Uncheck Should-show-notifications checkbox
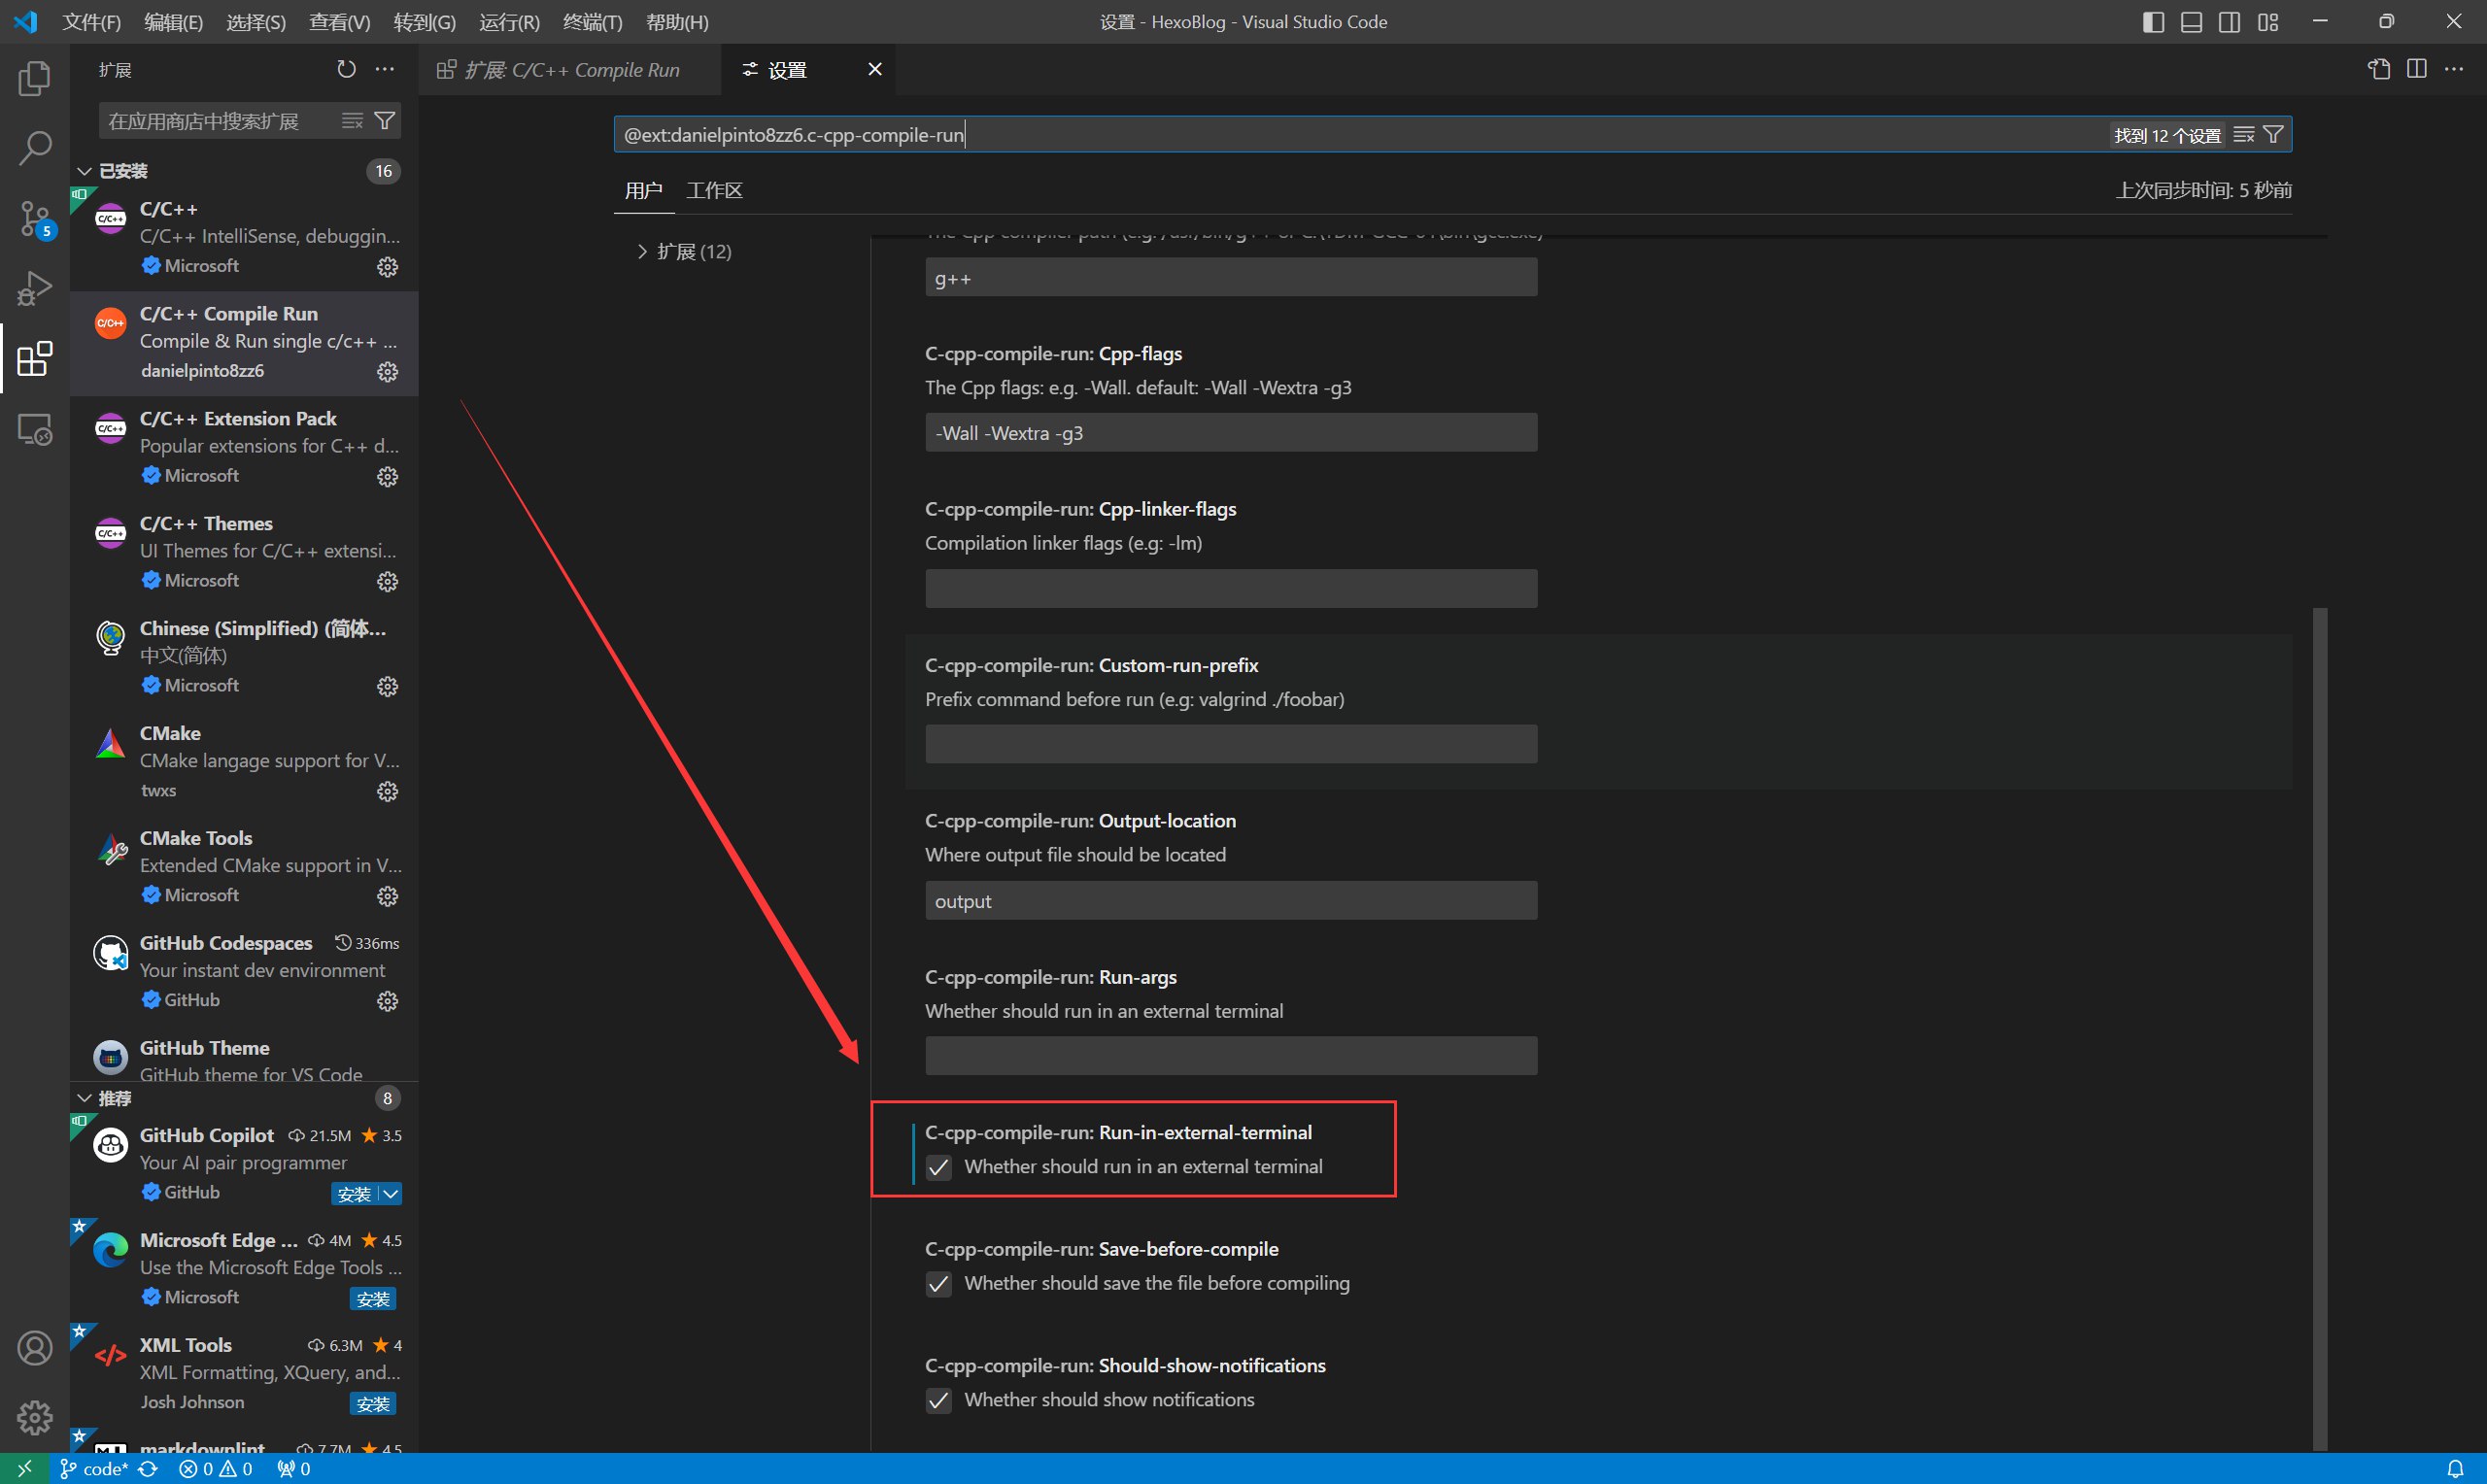 [938, 1400]
